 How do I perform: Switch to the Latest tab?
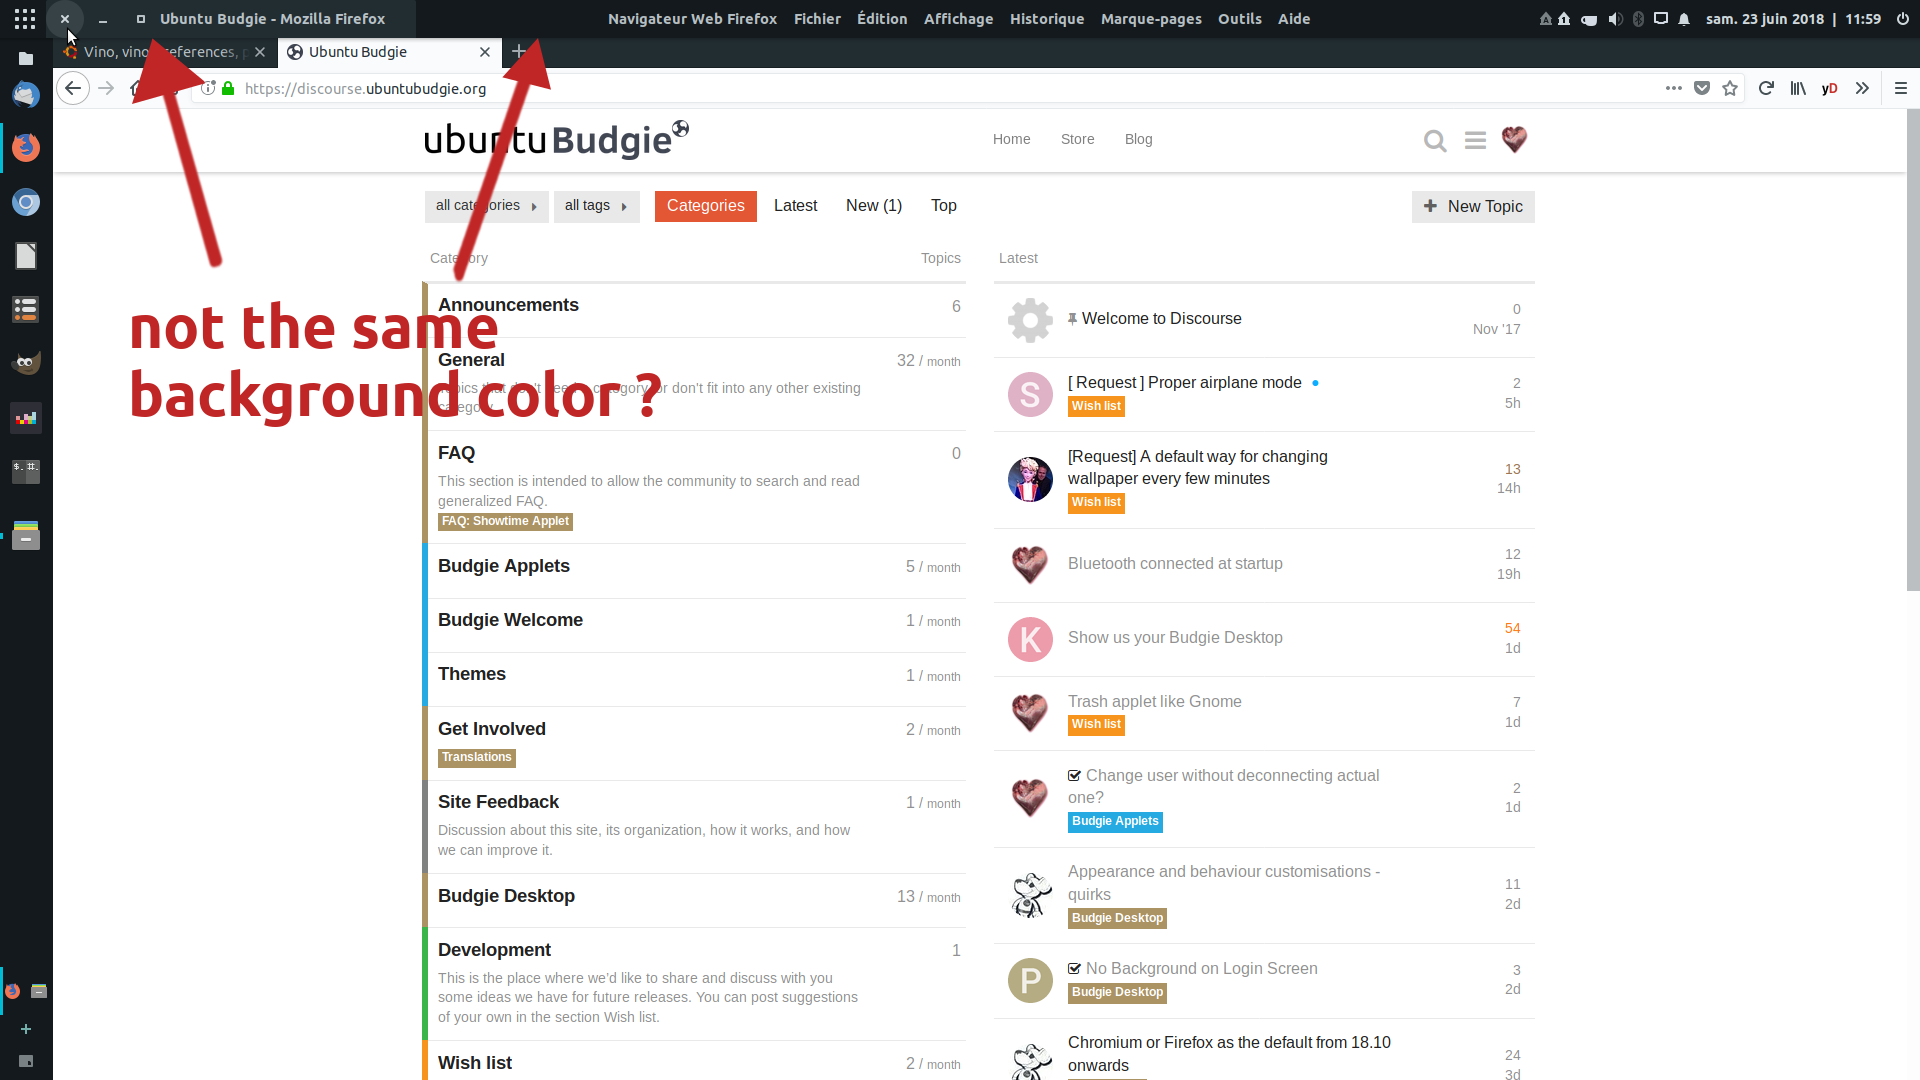point(795,206)
